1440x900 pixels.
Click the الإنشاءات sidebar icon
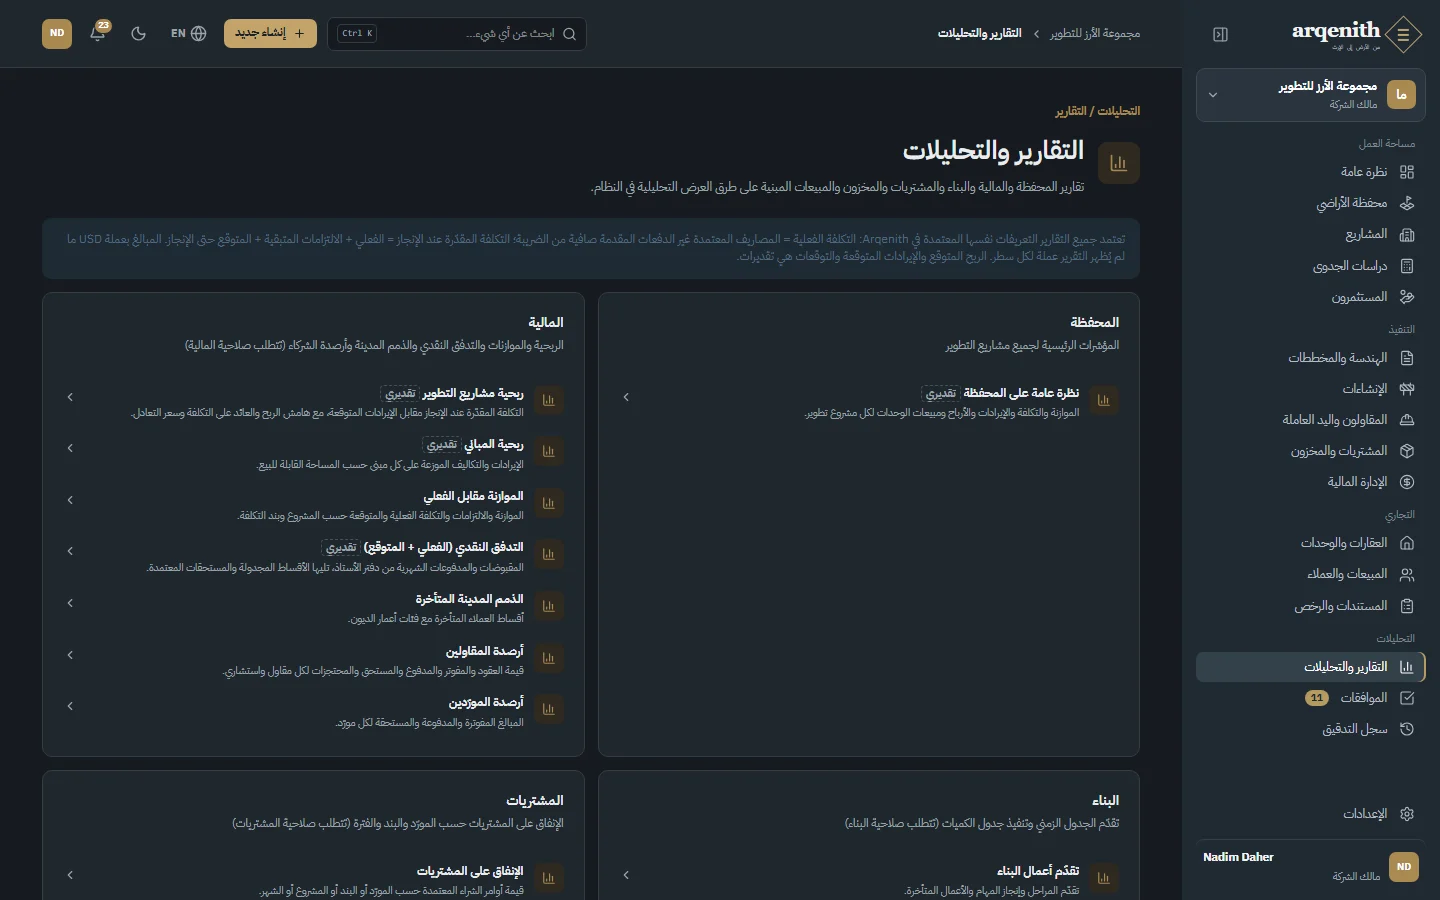1407,389
